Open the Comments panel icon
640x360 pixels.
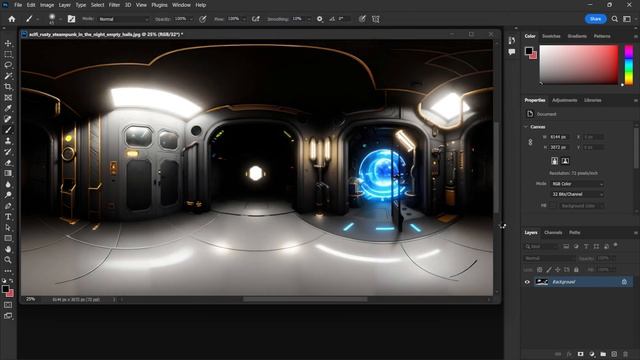point(512,52)
